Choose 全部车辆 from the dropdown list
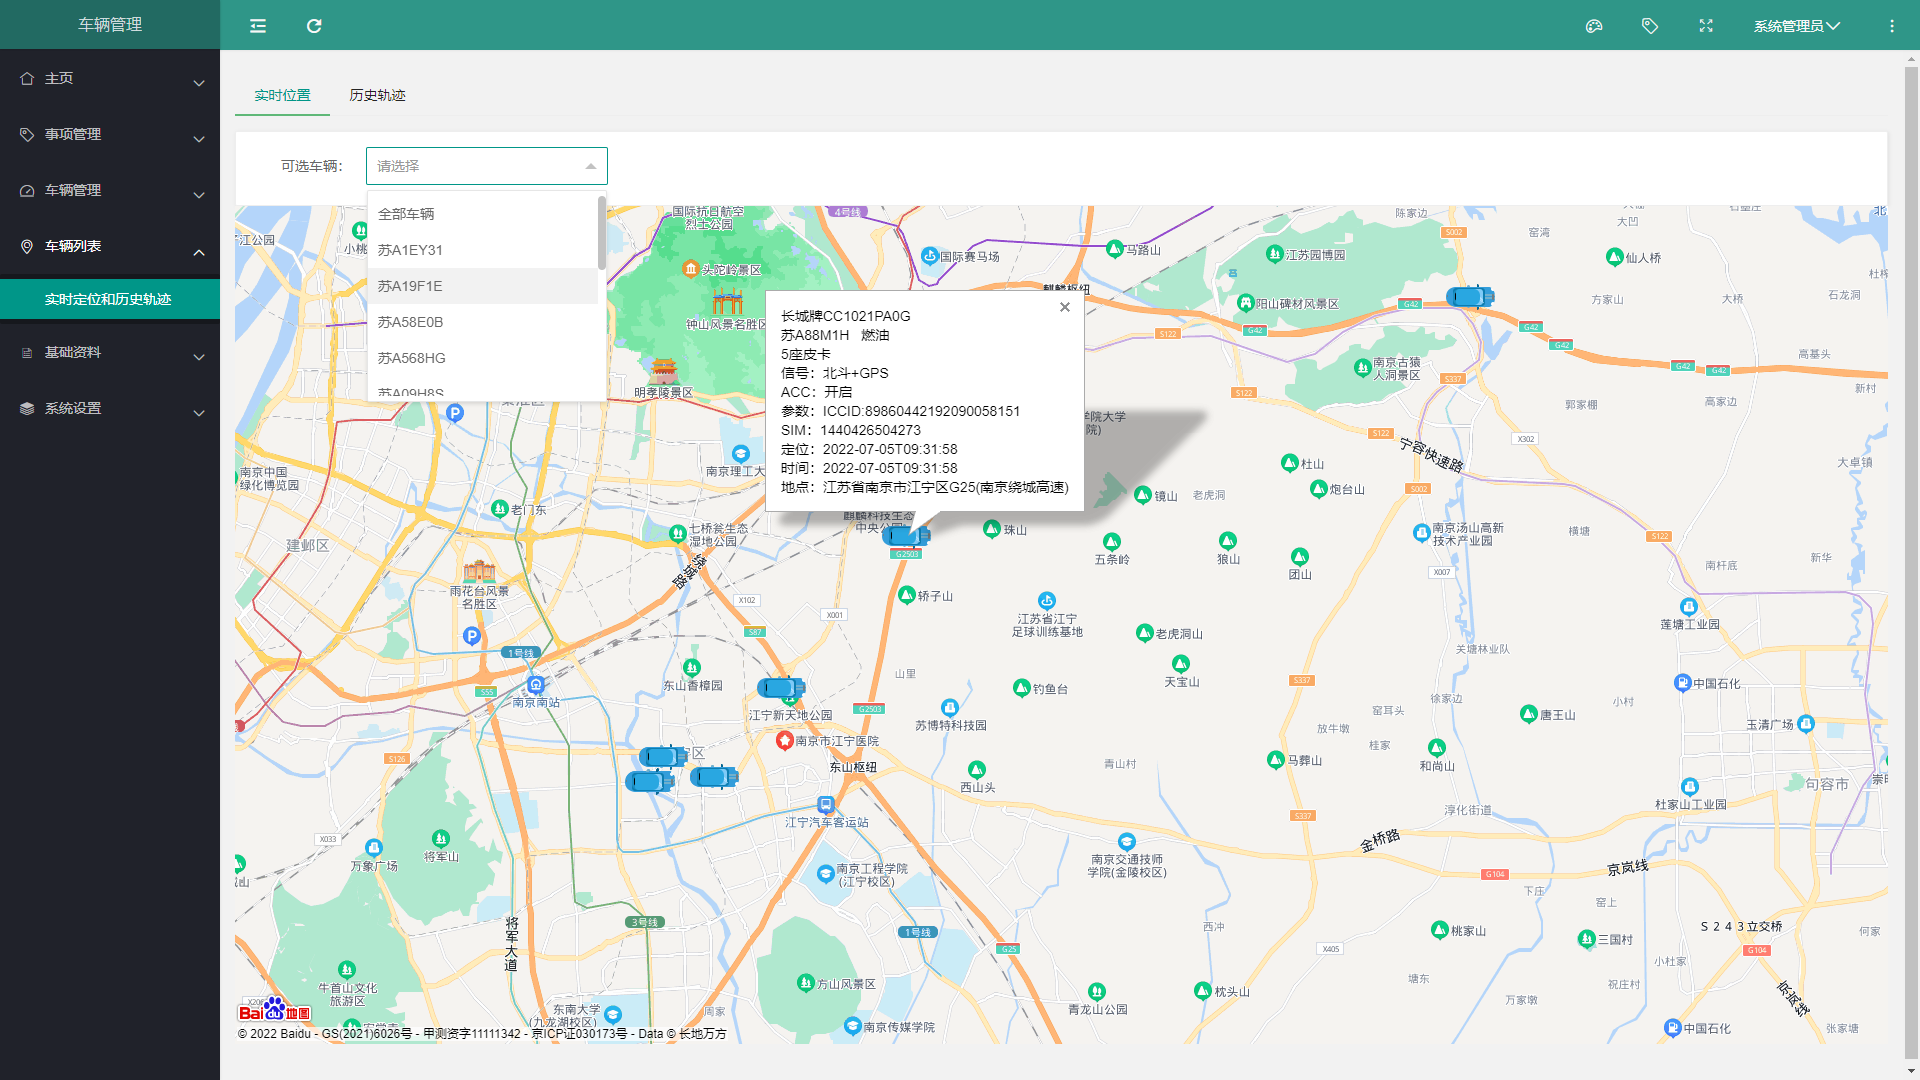This screenshot has height=1080, width=1920. click(x=483, y=214)
